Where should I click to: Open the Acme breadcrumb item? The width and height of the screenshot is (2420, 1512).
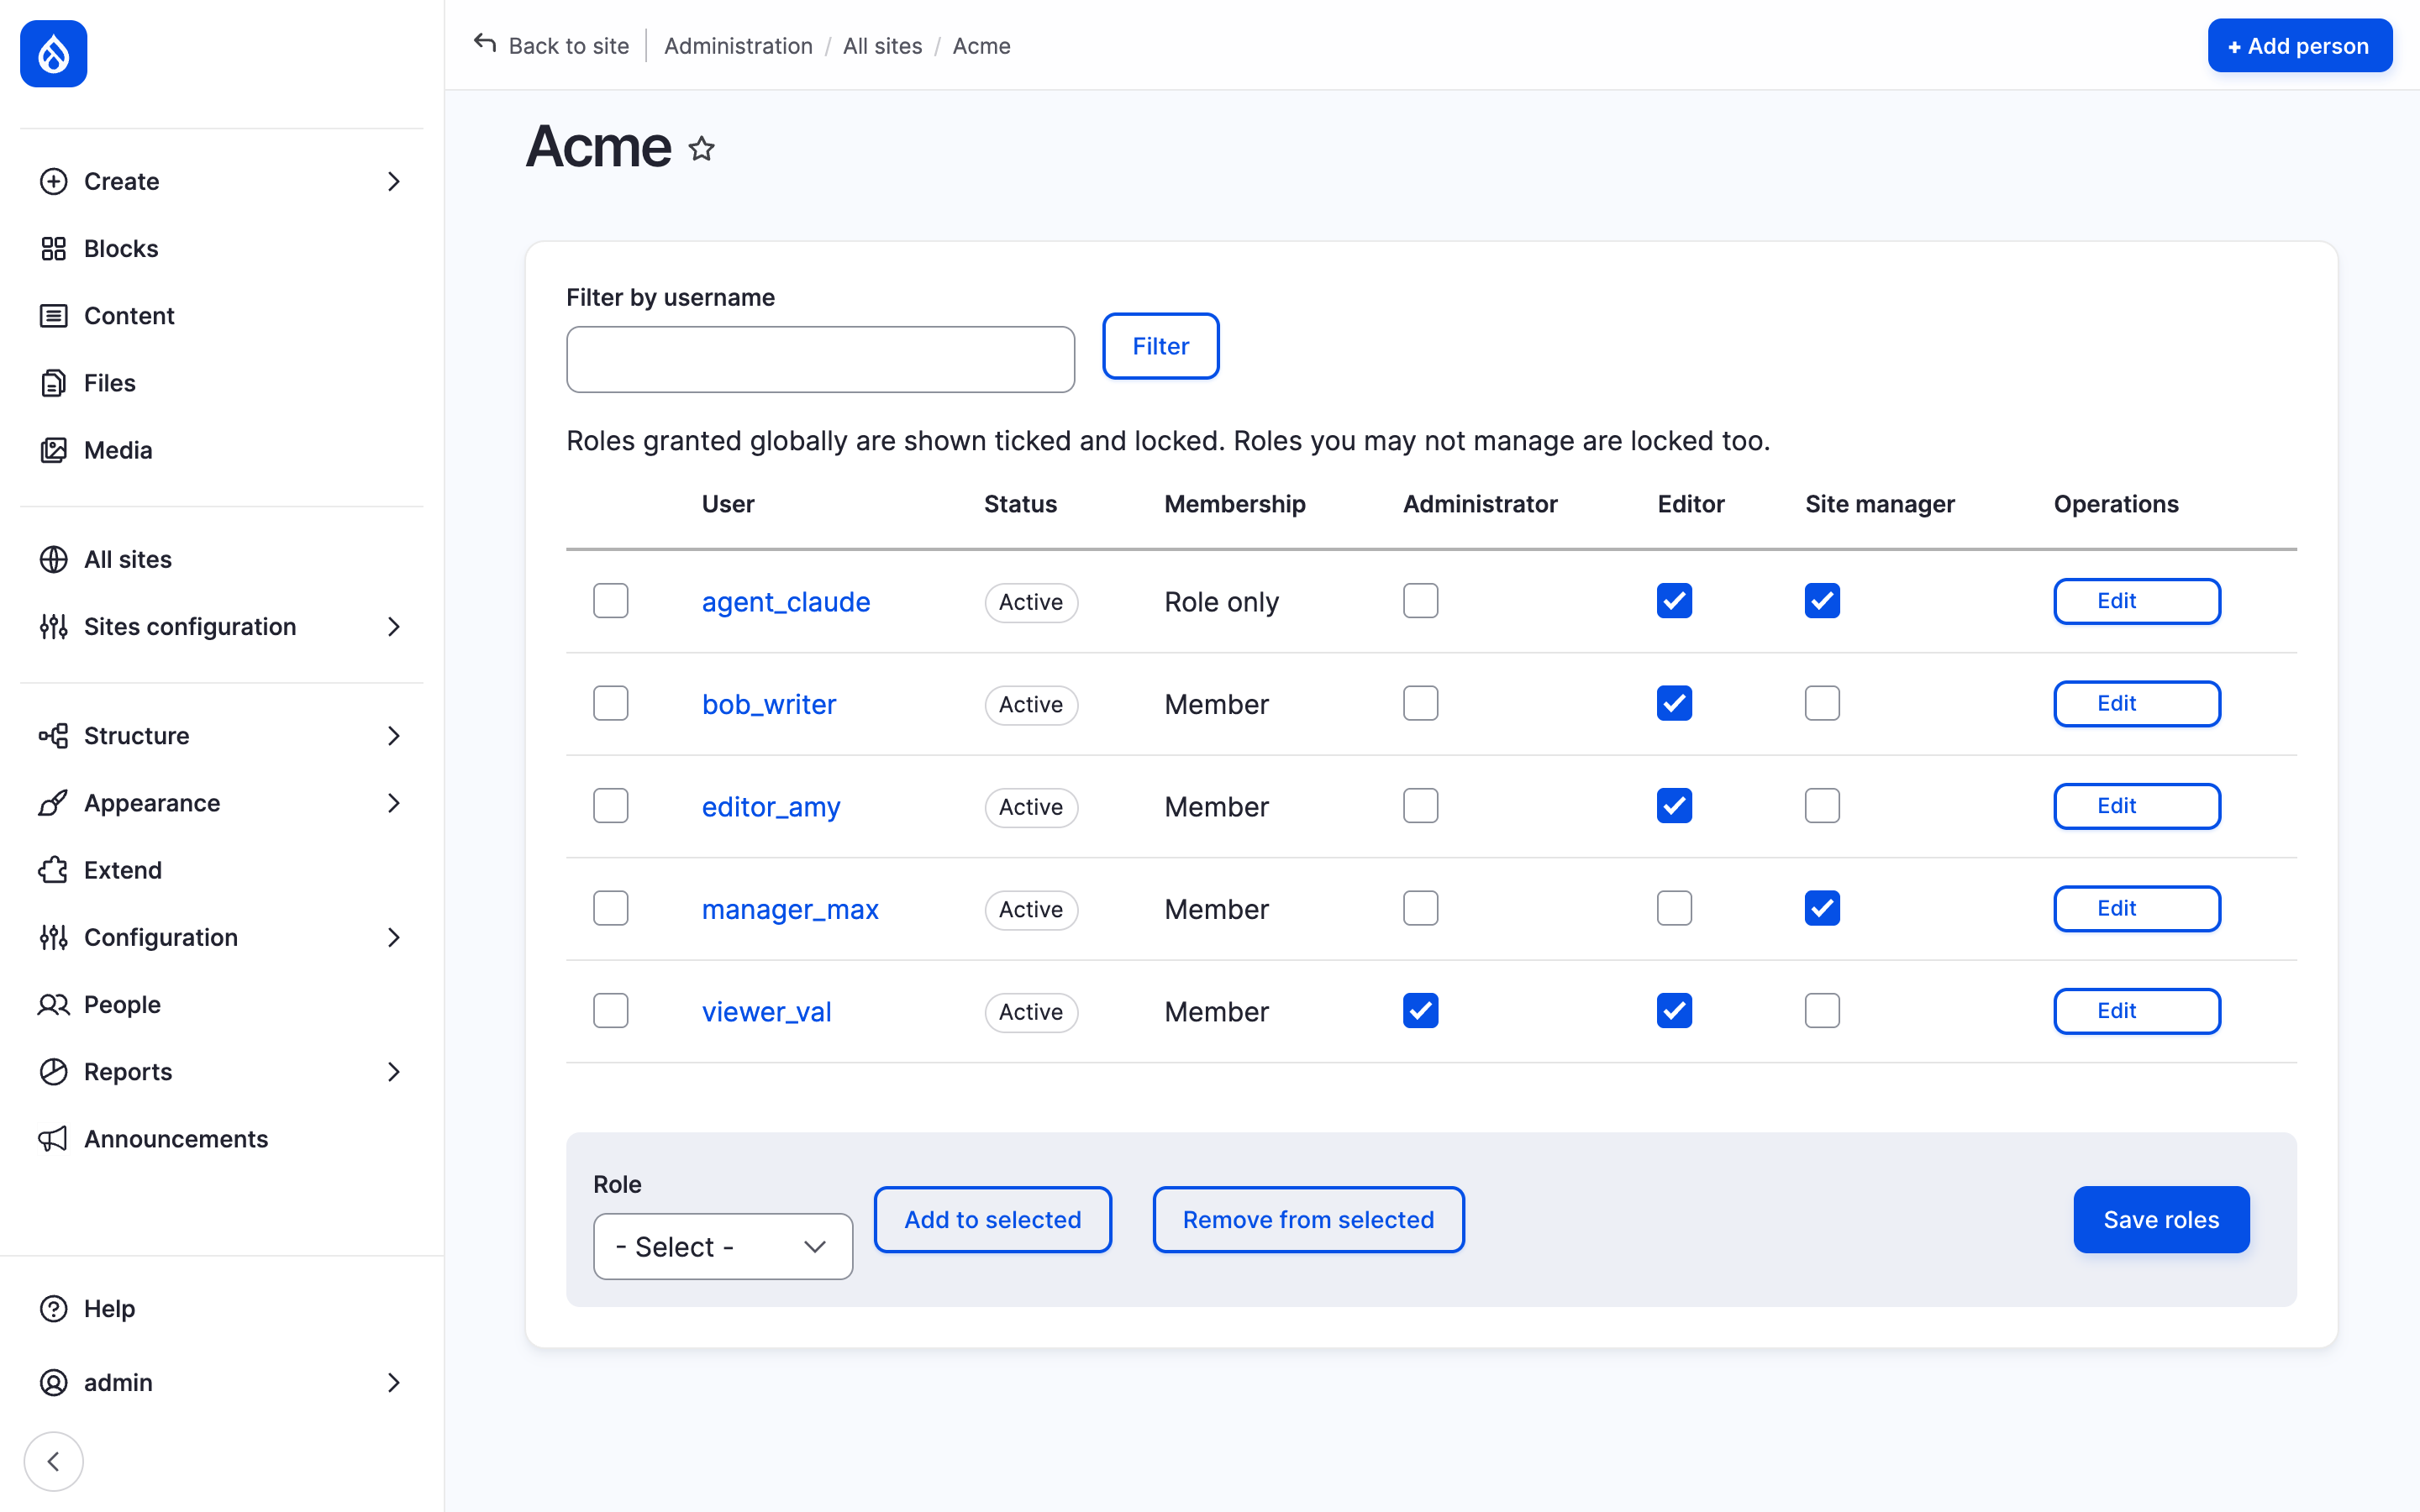click(x=981, y=46)
